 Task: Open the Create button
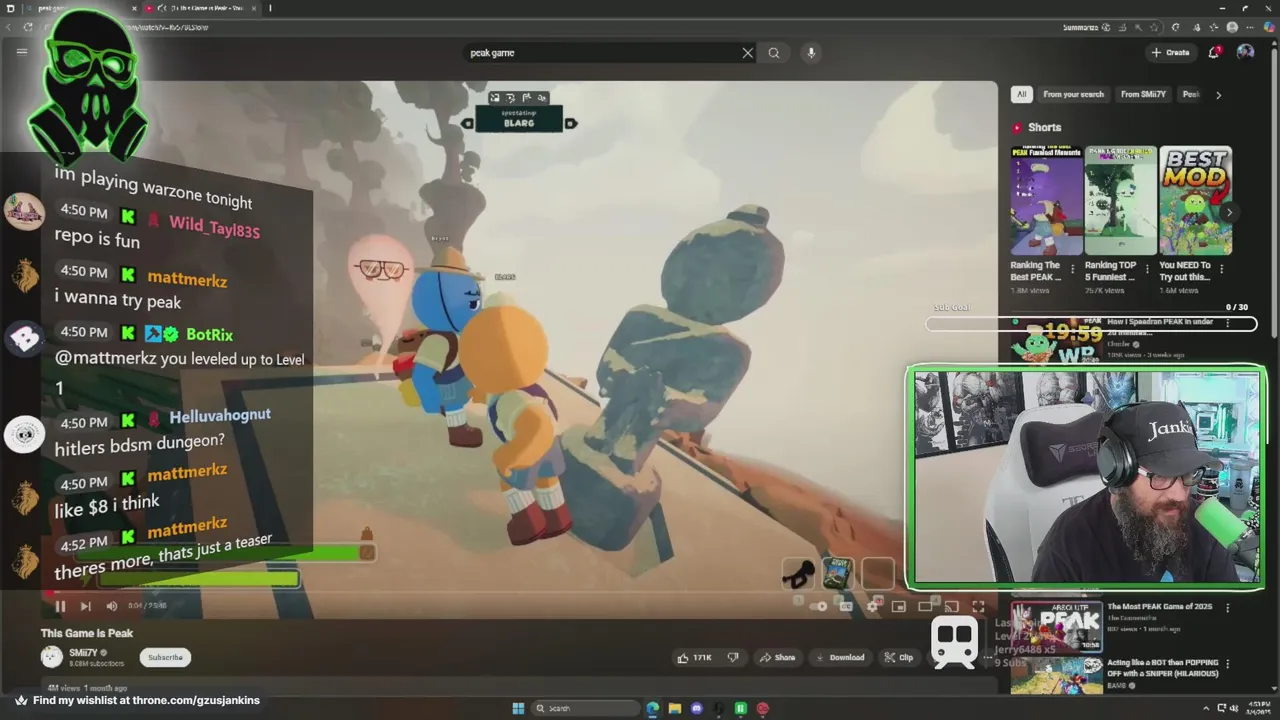click(1170, 52)
